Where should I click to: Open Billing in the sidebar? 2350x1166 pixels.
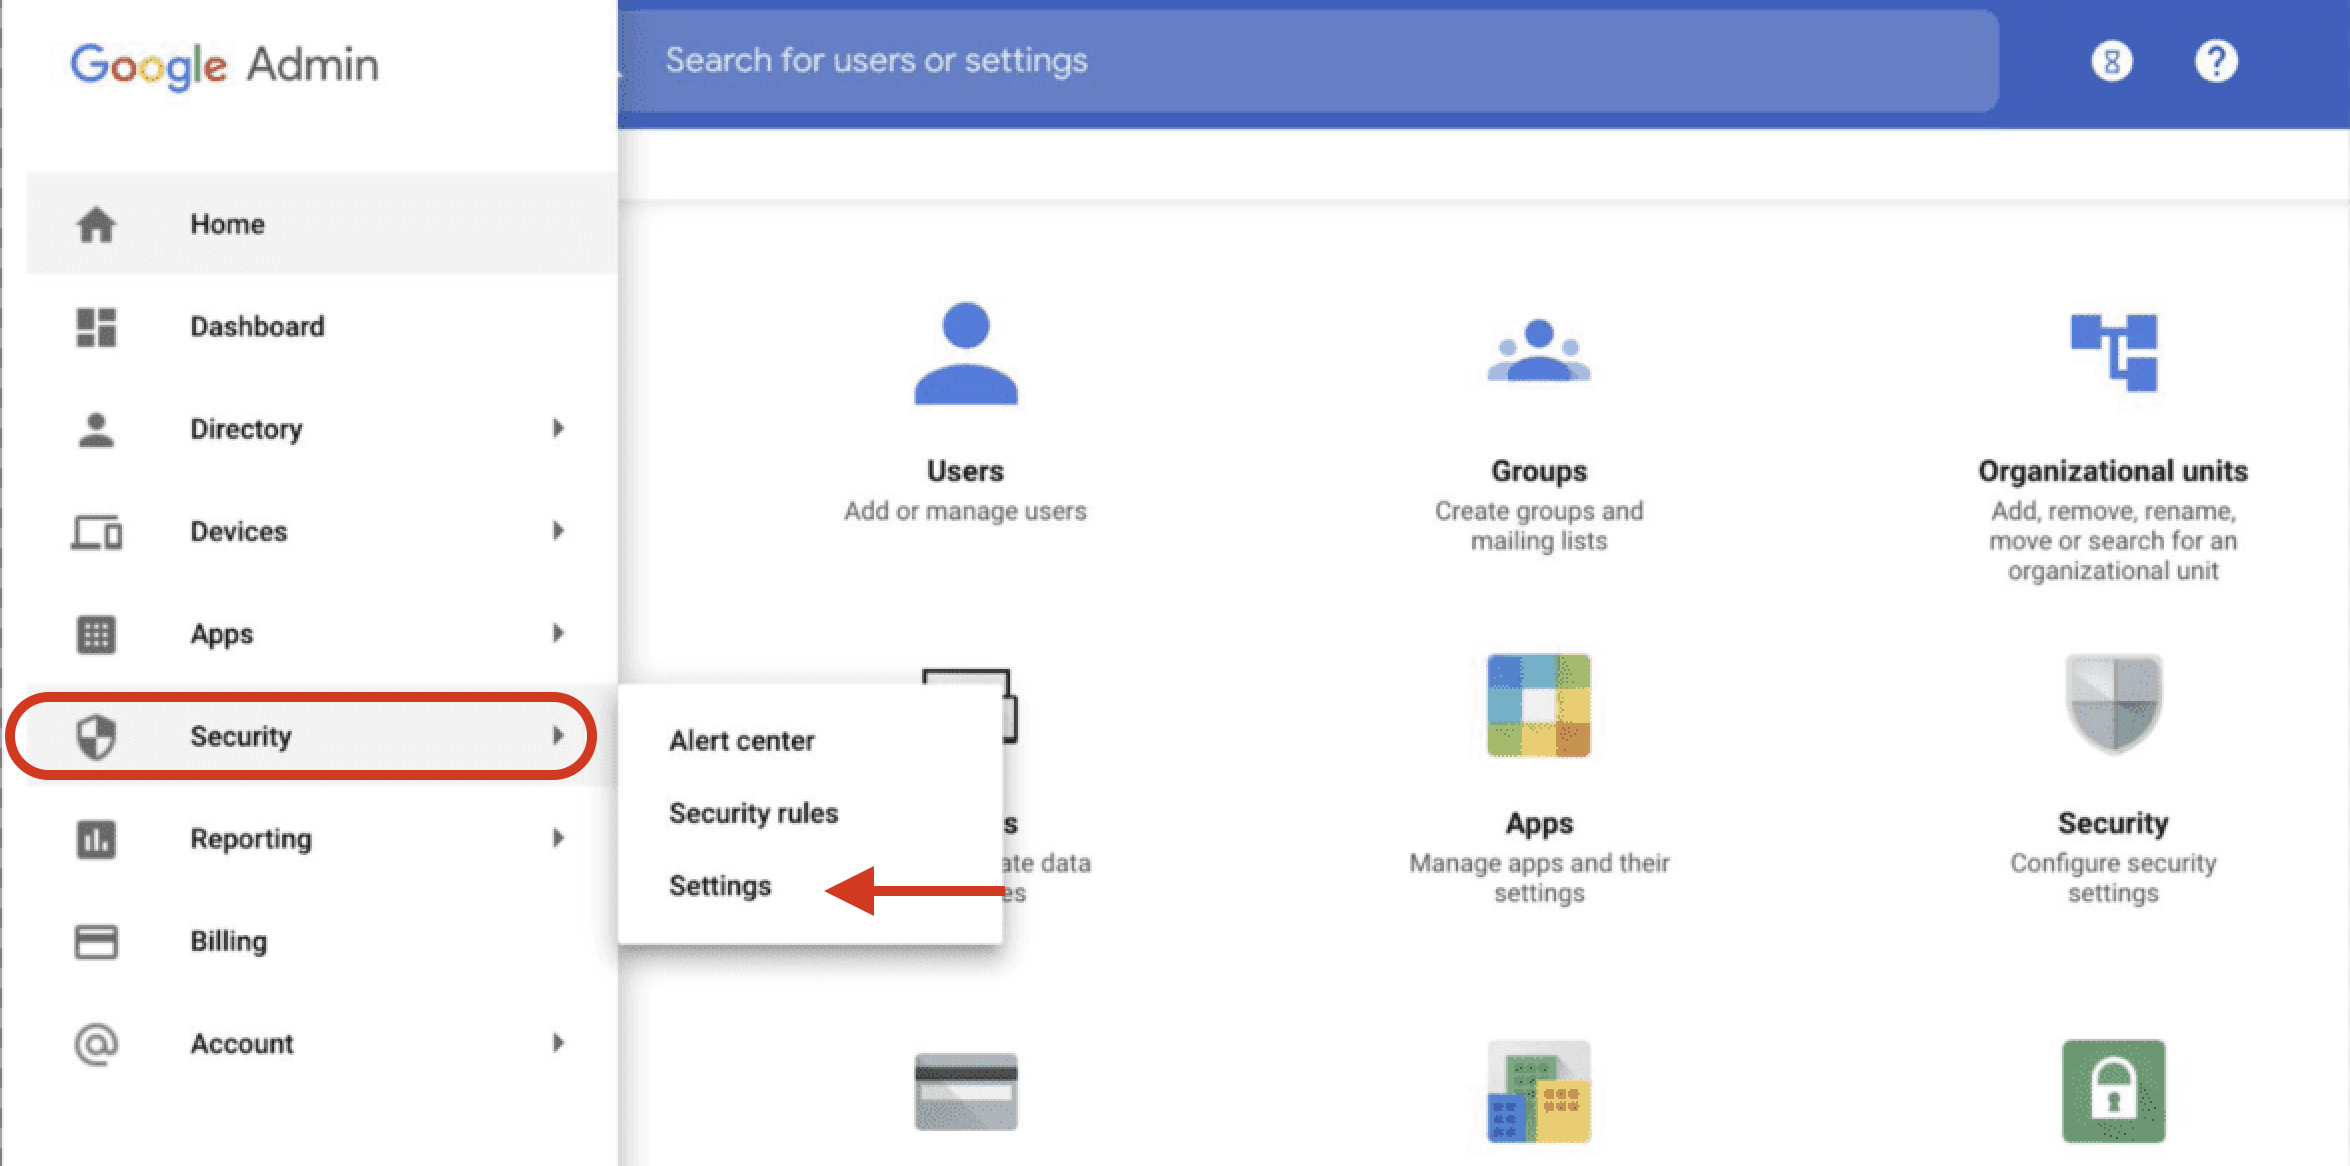[x=322, y=941]
